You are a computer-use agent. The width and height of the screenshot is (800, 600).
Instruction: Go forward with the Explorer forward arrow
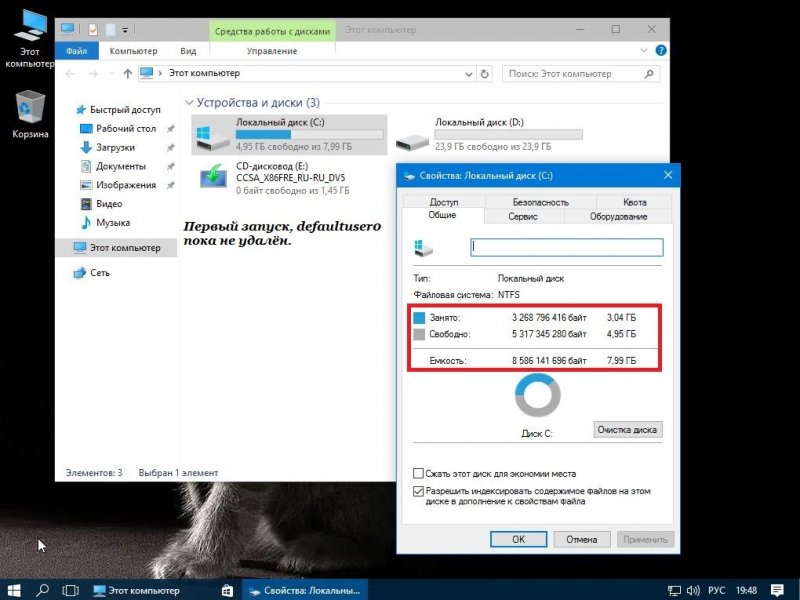point(93,73)
